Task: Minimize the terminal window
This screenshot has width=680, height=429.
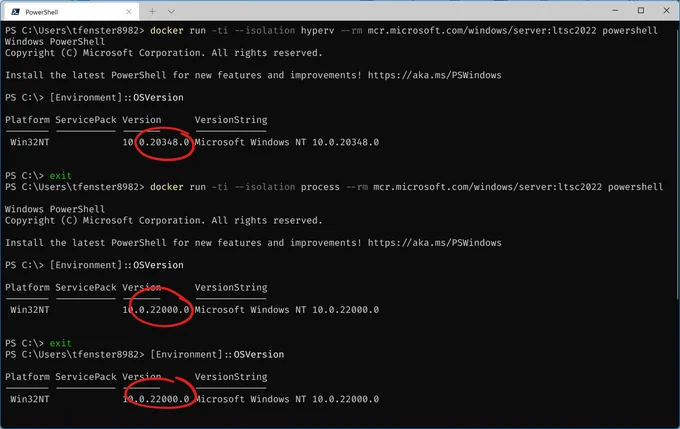Action: click(x=615, y=10)
